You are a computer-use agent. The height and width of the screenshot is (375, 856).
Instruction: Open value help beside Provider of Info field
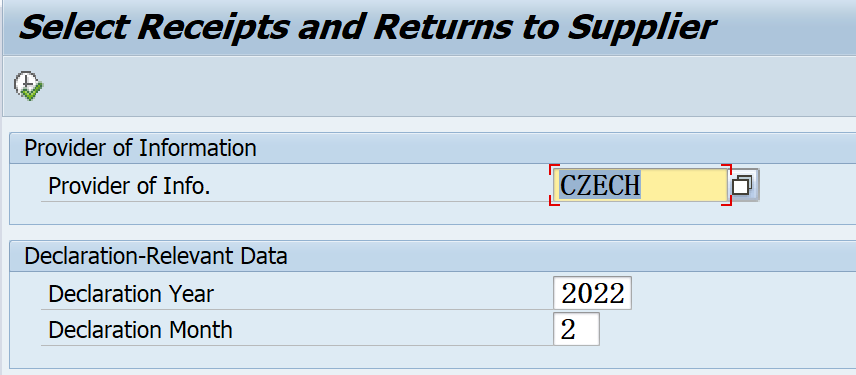click(744, 186)
